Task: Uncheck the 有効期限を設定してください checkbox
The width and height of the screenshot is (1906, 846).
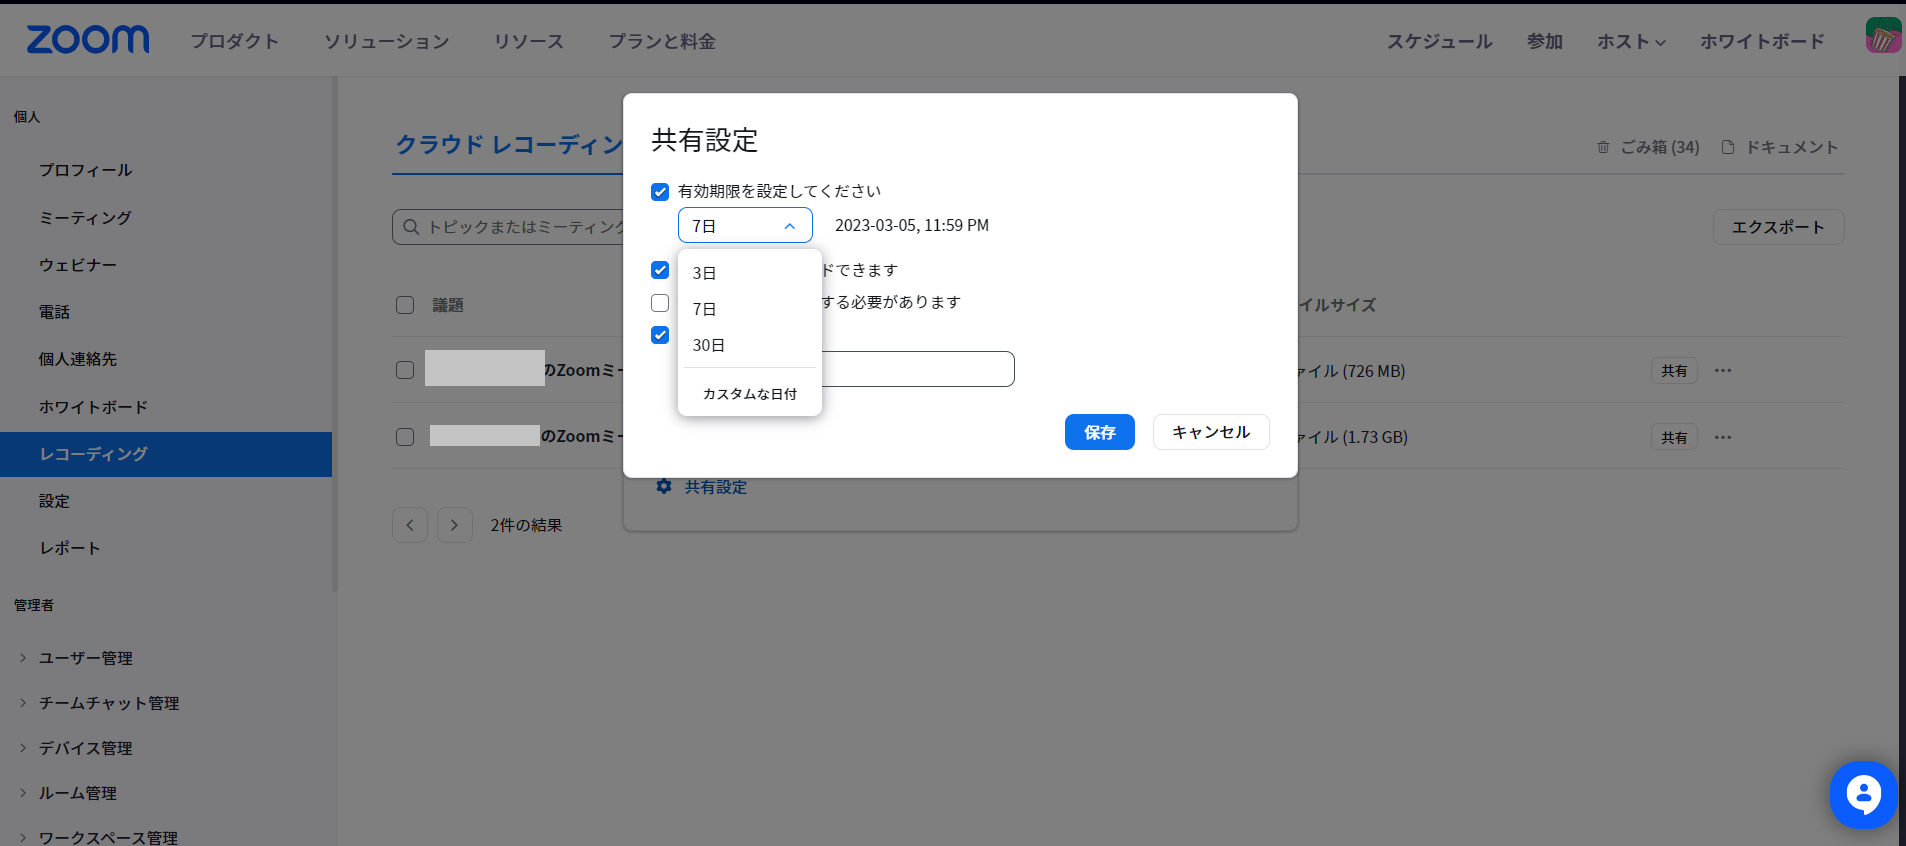Action: [x=660, y=192]
